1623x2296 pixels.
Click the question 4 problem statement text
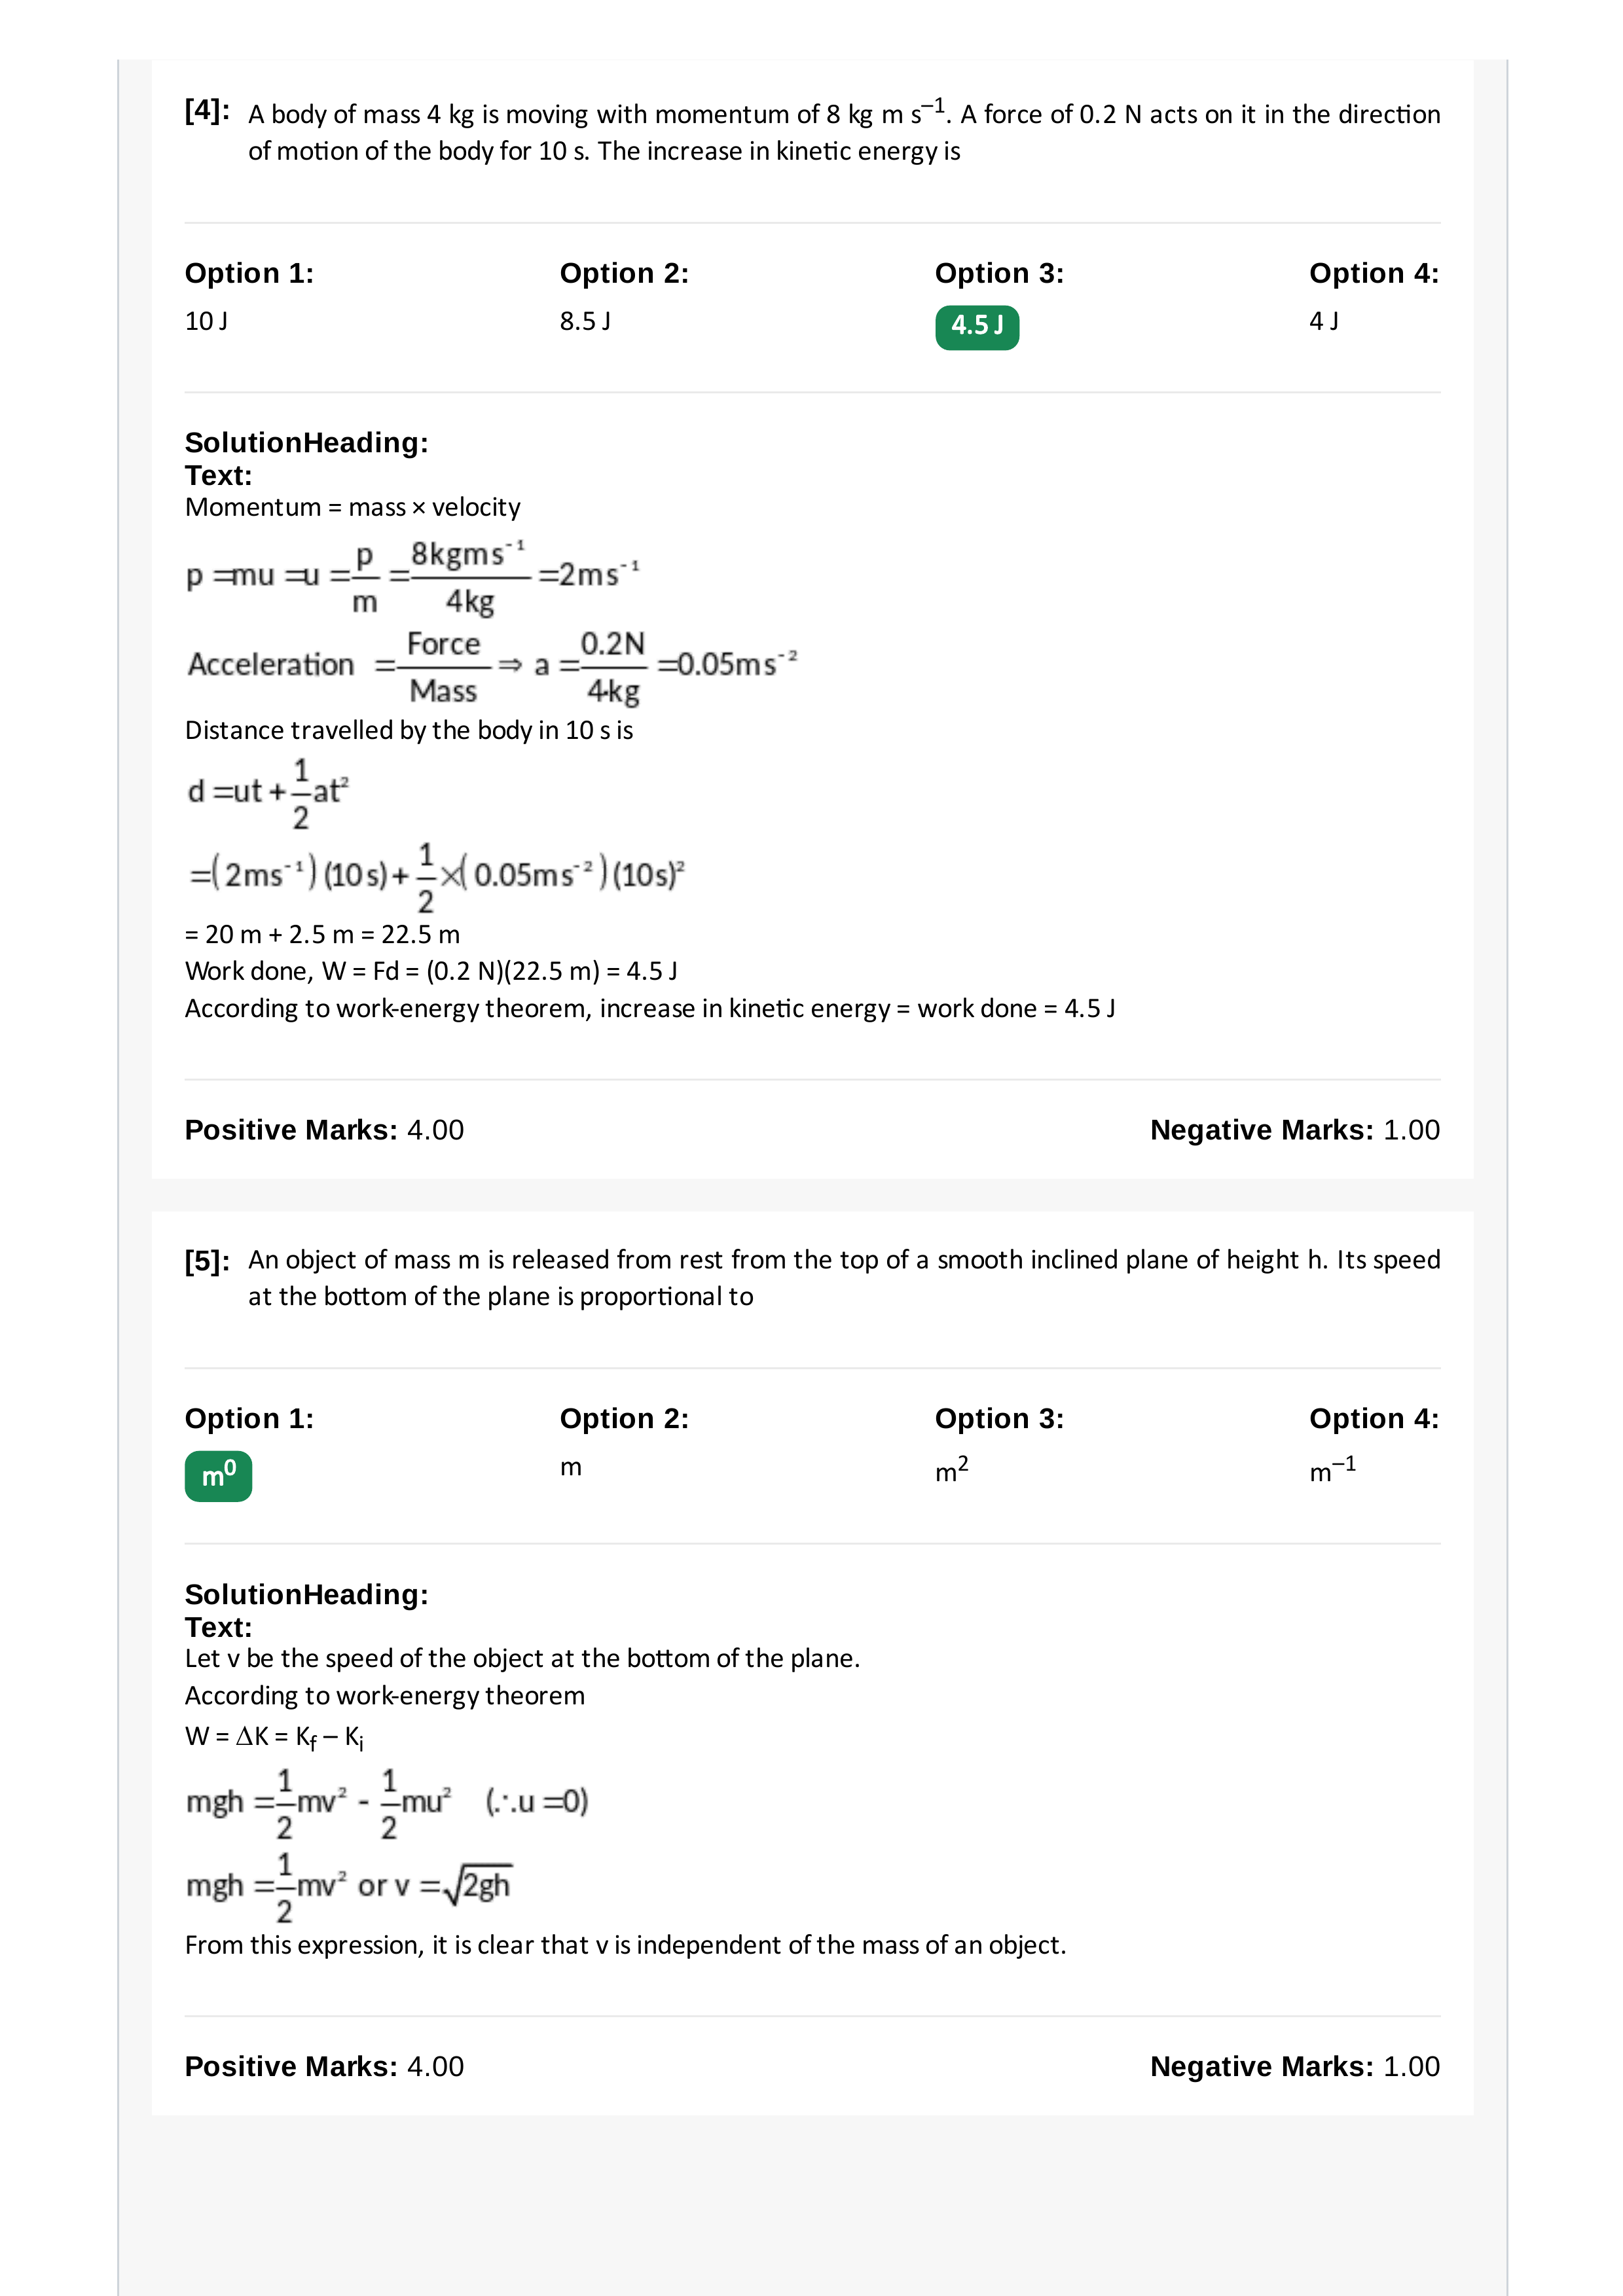tap(844, 131)
